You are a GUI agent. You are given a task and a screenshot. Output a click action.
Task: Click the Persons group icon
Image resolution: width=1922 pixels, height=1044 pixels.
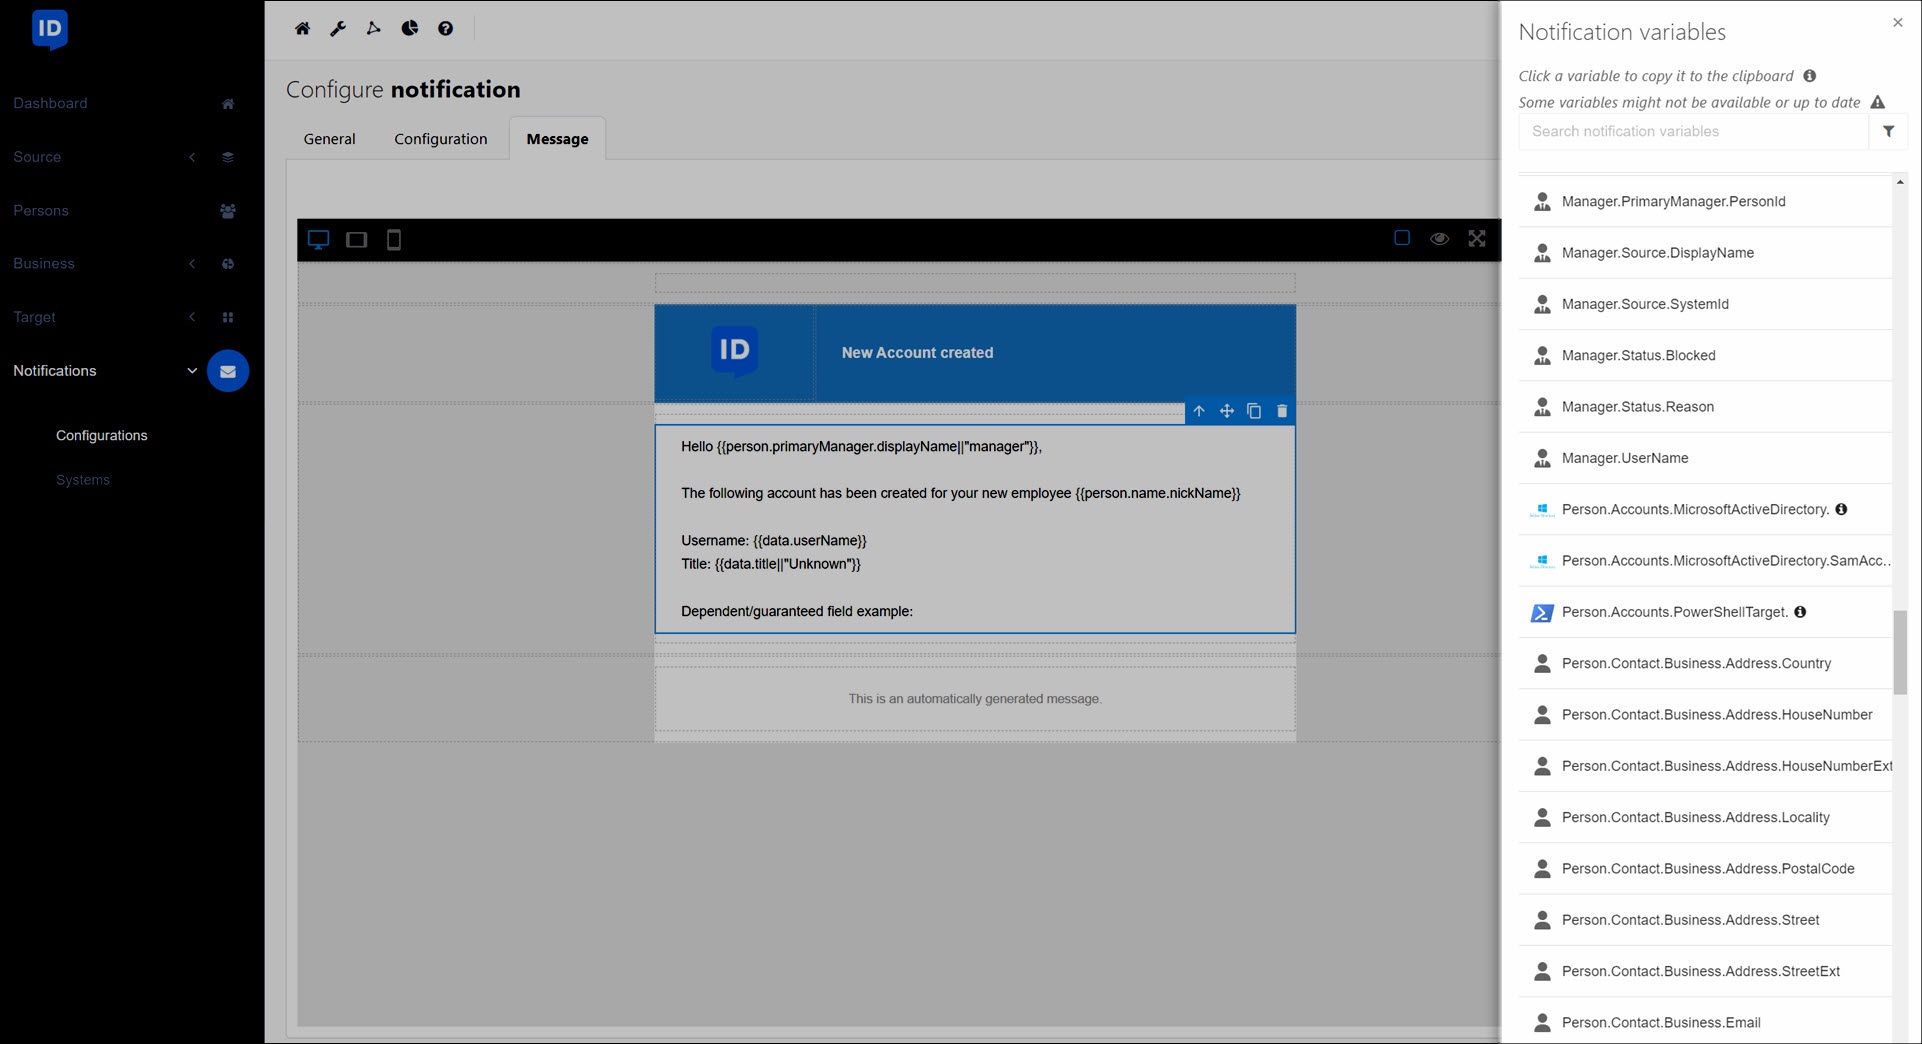click(x=228, y=211)
